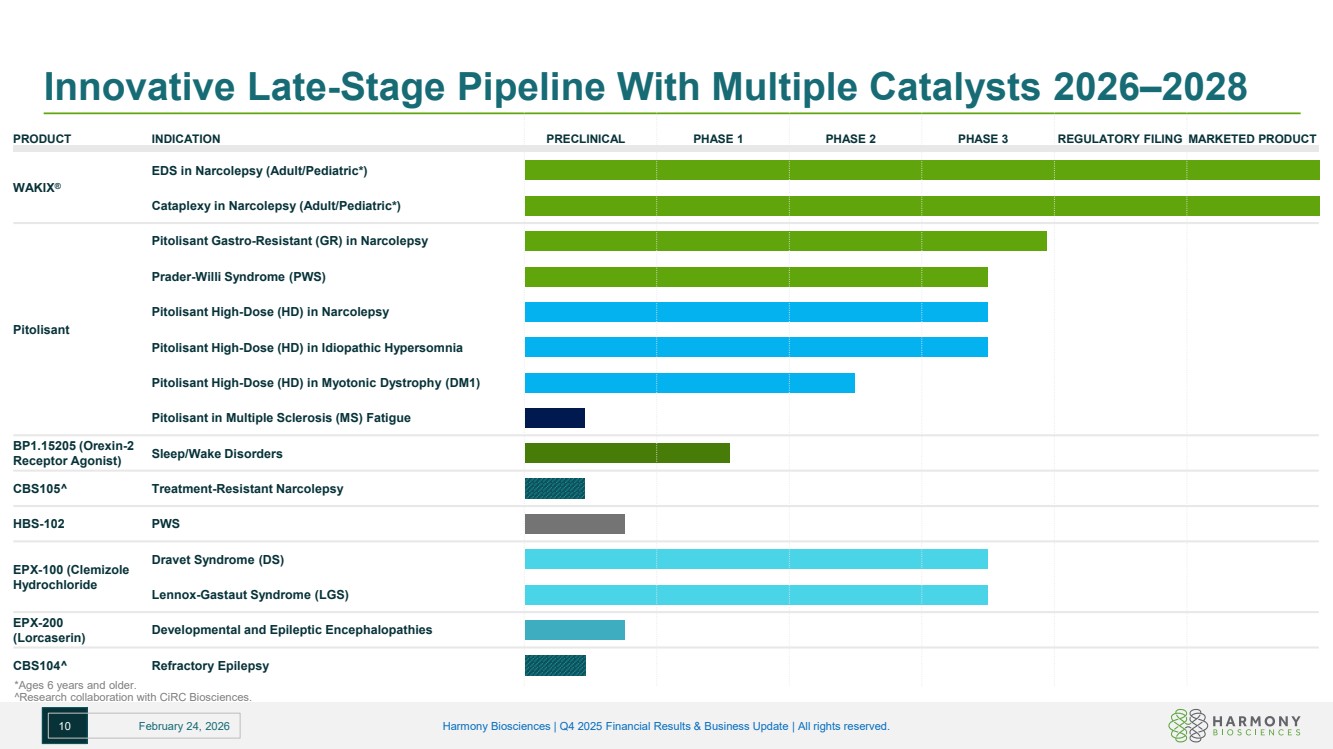Click the PHASE 2 column header
Screen dimensions: 1333x749
point(851,139)
